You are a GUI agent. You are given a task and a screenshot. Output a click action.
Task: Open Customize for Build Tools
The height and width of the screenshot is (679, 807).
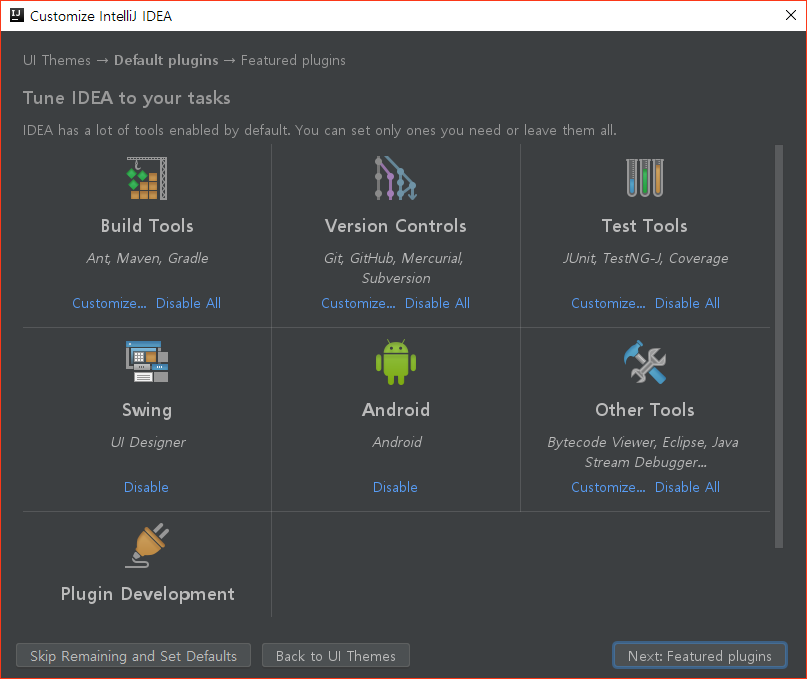109,303
